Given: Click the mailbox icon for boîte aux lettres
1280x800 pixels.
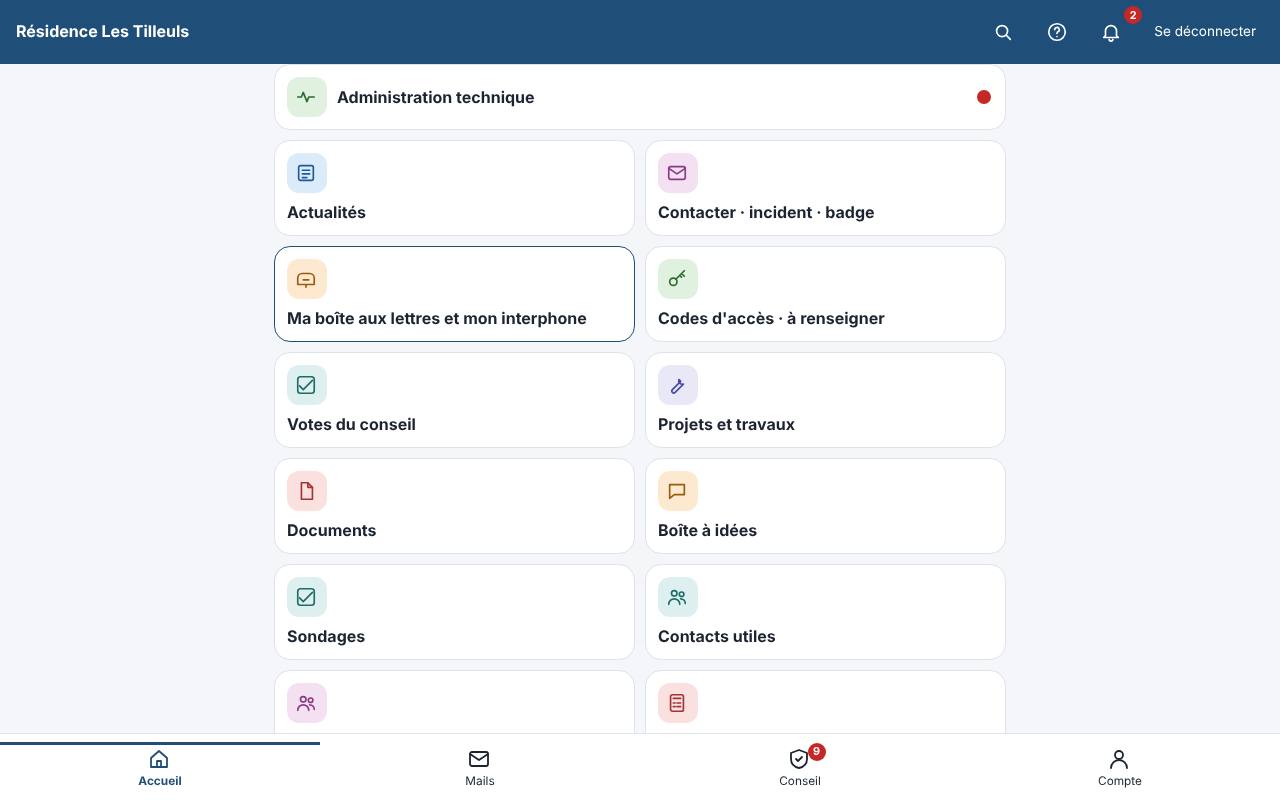Looking at the screenshot, I should point(307,279).
